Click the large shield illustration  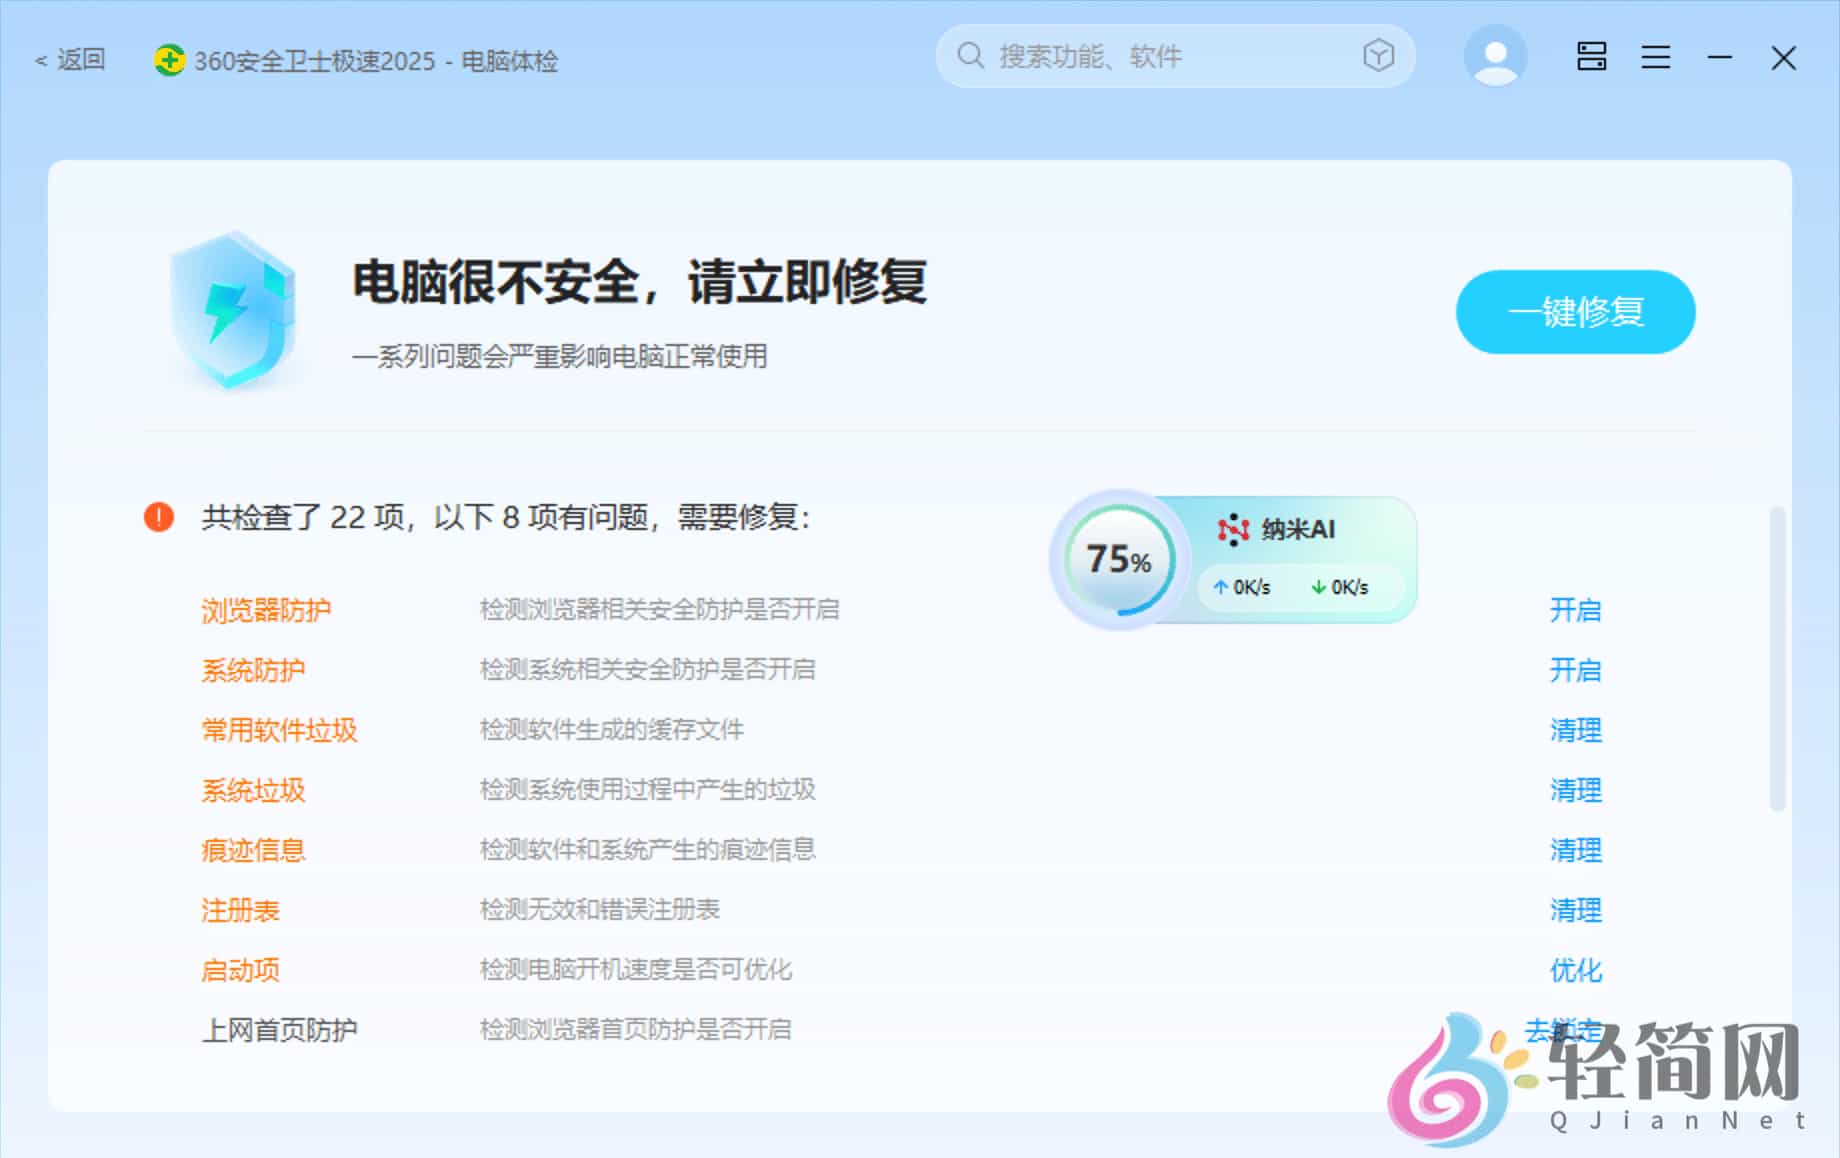232,310
